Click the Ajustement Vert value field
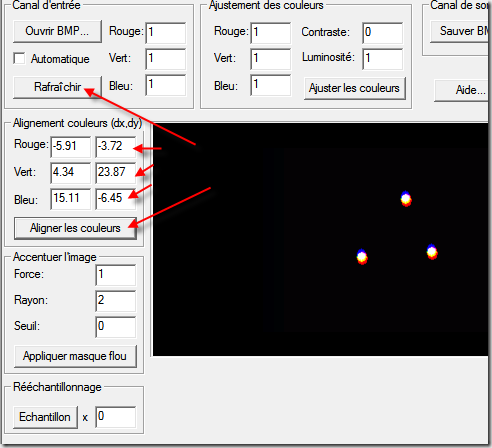Screen dimensions: 492x448 (x=271, y=59)
